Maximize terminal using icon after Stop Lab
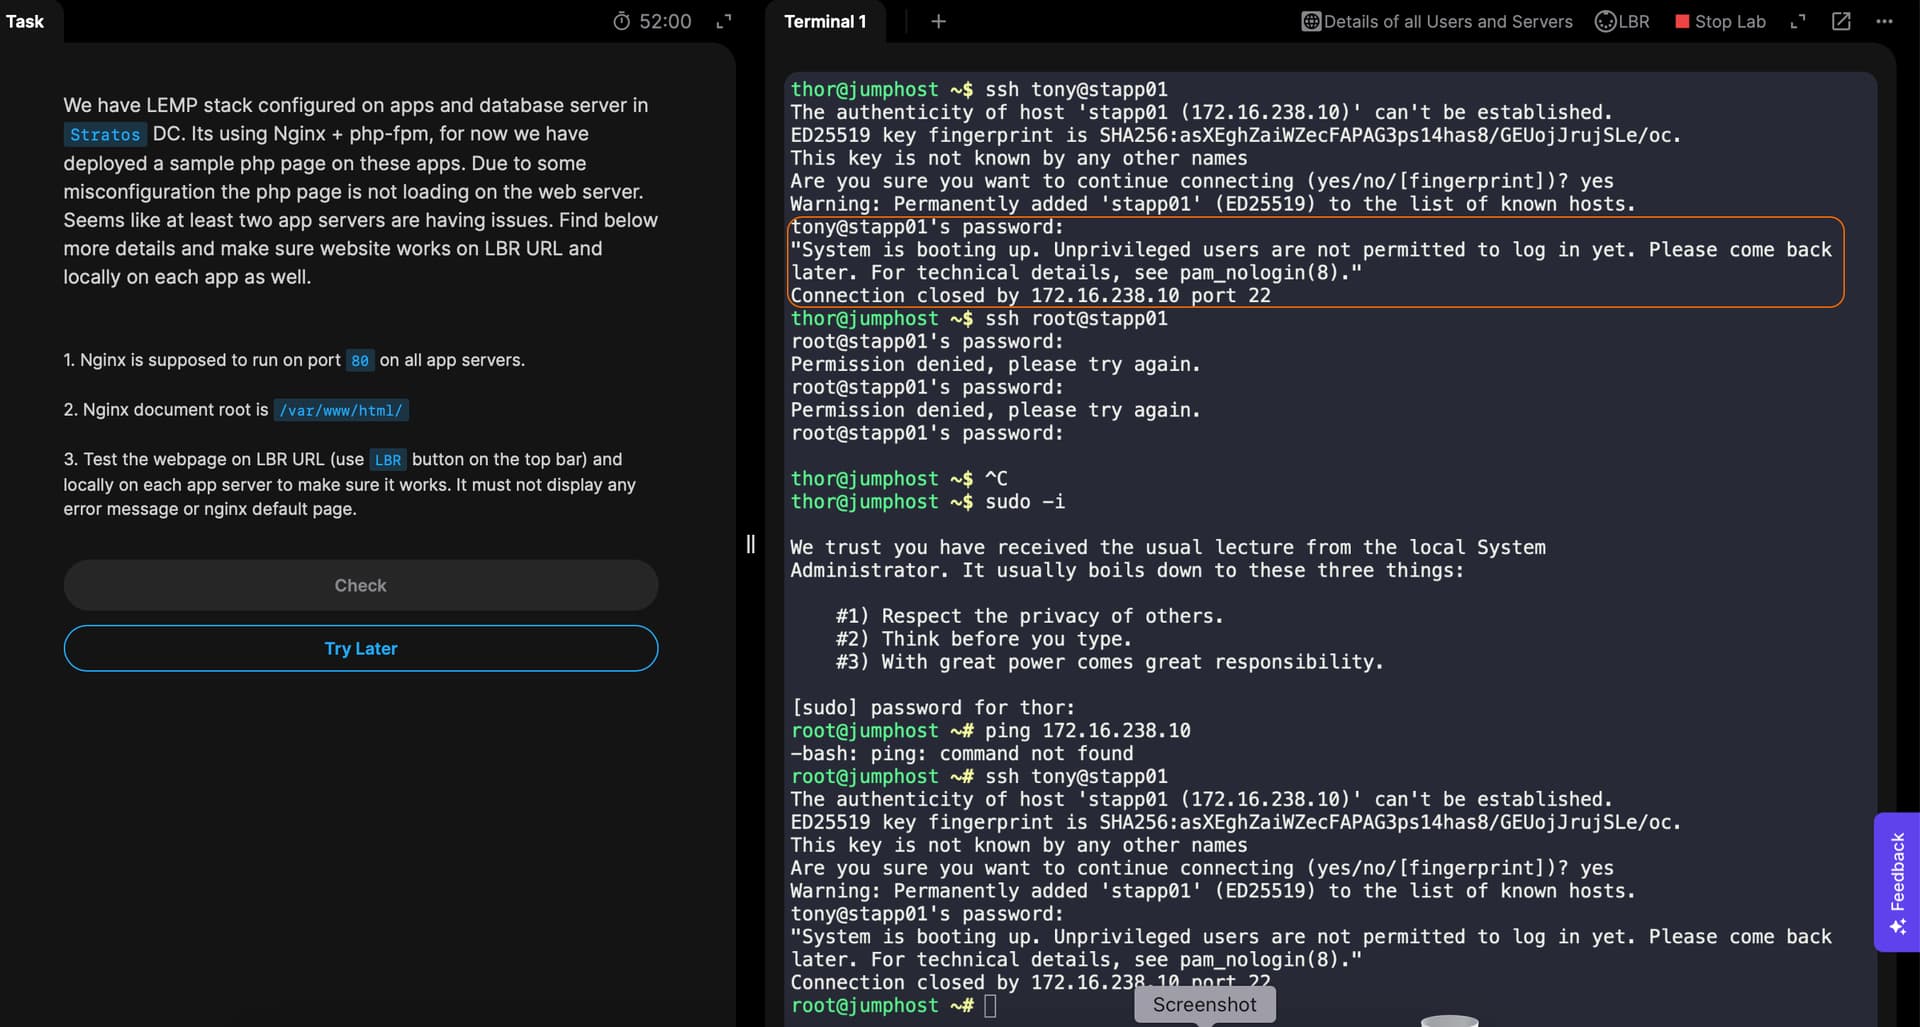Screen dimensions: 1920x1027 1798,21
